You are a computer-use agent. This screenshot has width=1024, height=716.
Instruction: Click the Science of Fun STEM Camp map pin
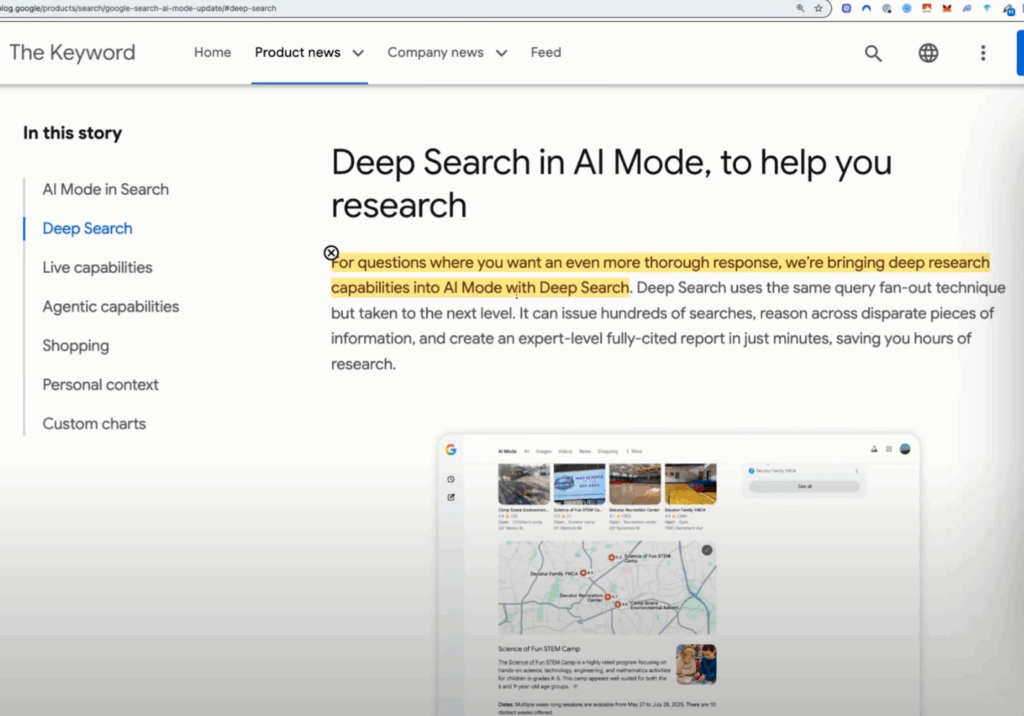pyautogui.click(x=611, y=557)
